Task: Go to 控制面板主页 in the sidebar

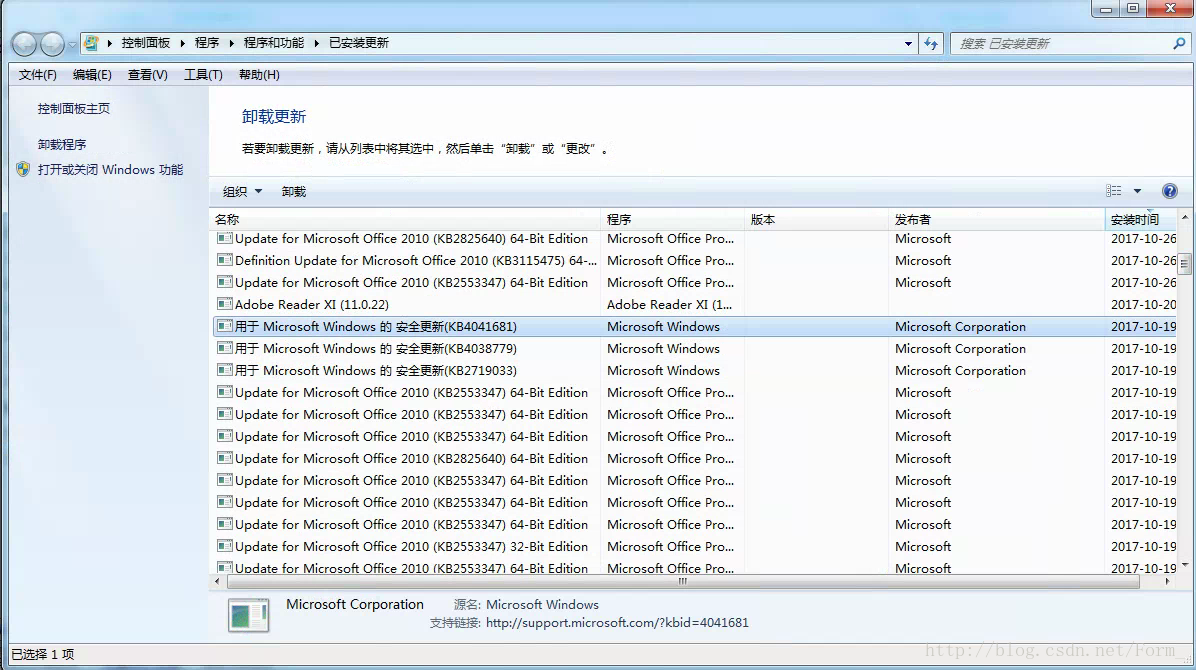Action: [74, 108]
